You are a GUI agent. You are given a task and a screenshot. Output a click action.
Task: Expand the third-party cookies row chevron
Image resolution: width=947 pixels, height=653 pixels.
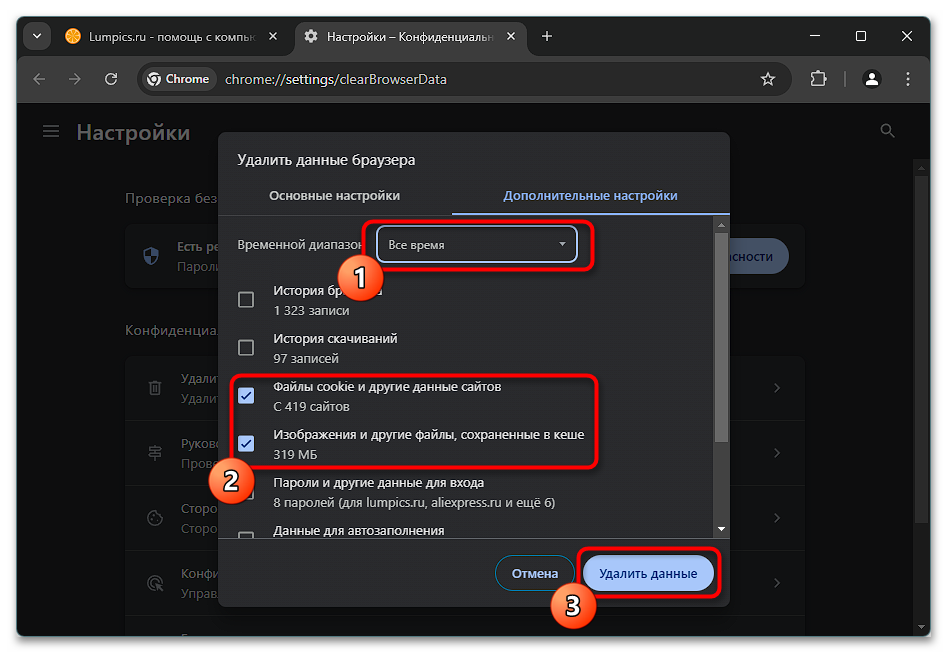tap(777, 518)
